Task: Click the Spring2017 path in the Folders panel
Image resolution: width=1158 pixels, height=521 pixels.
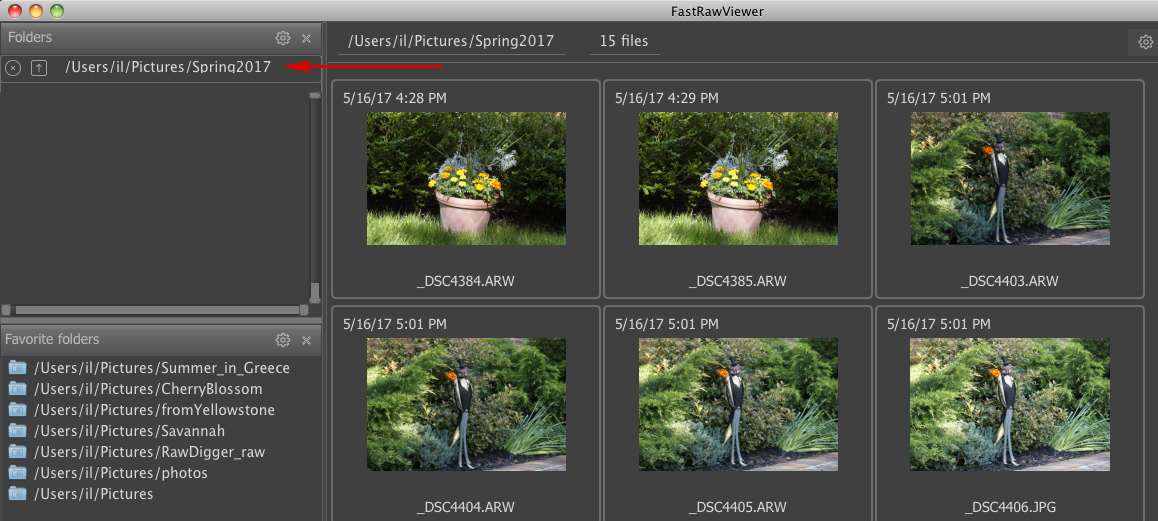Action: [x=168, y=68]
